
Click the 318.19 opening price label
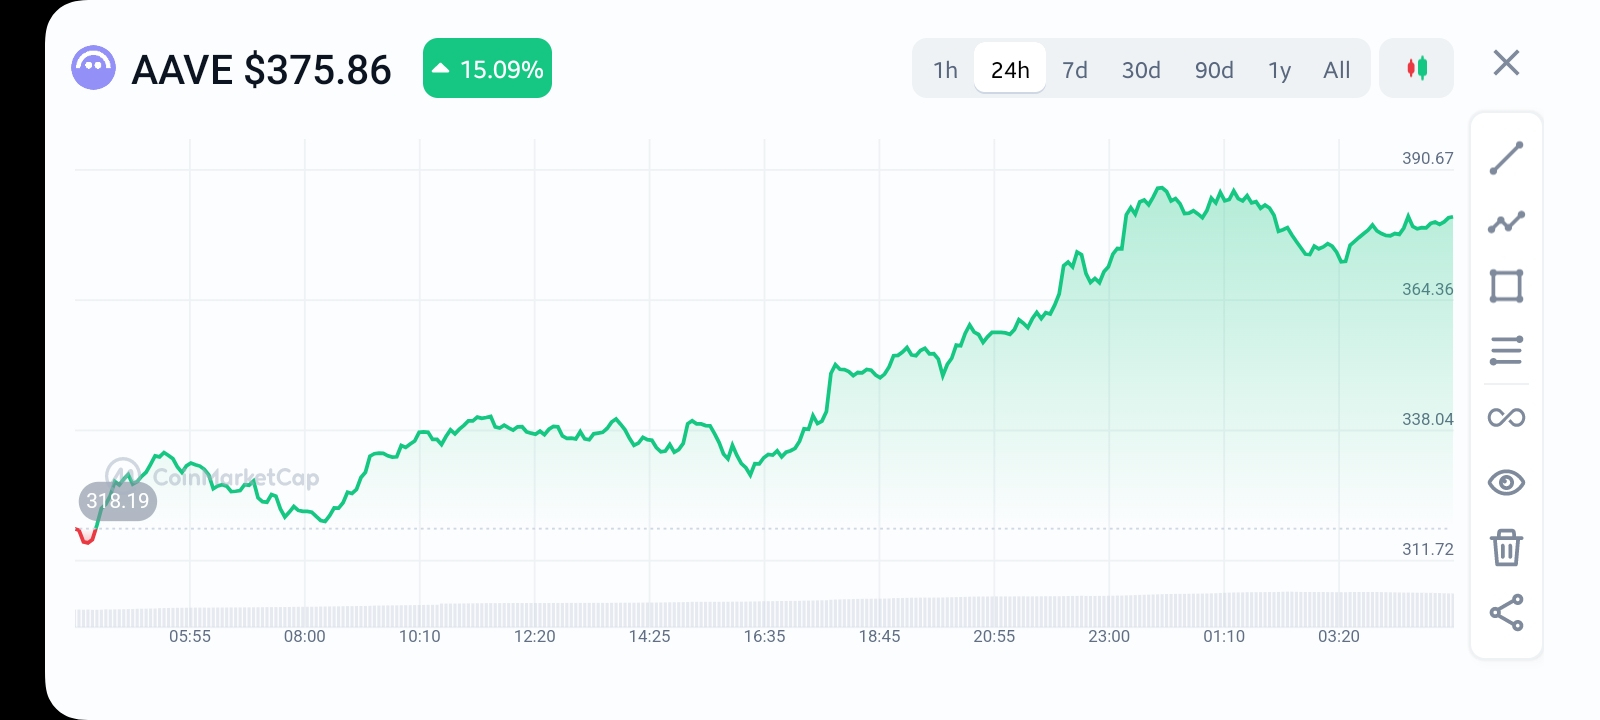118,501
